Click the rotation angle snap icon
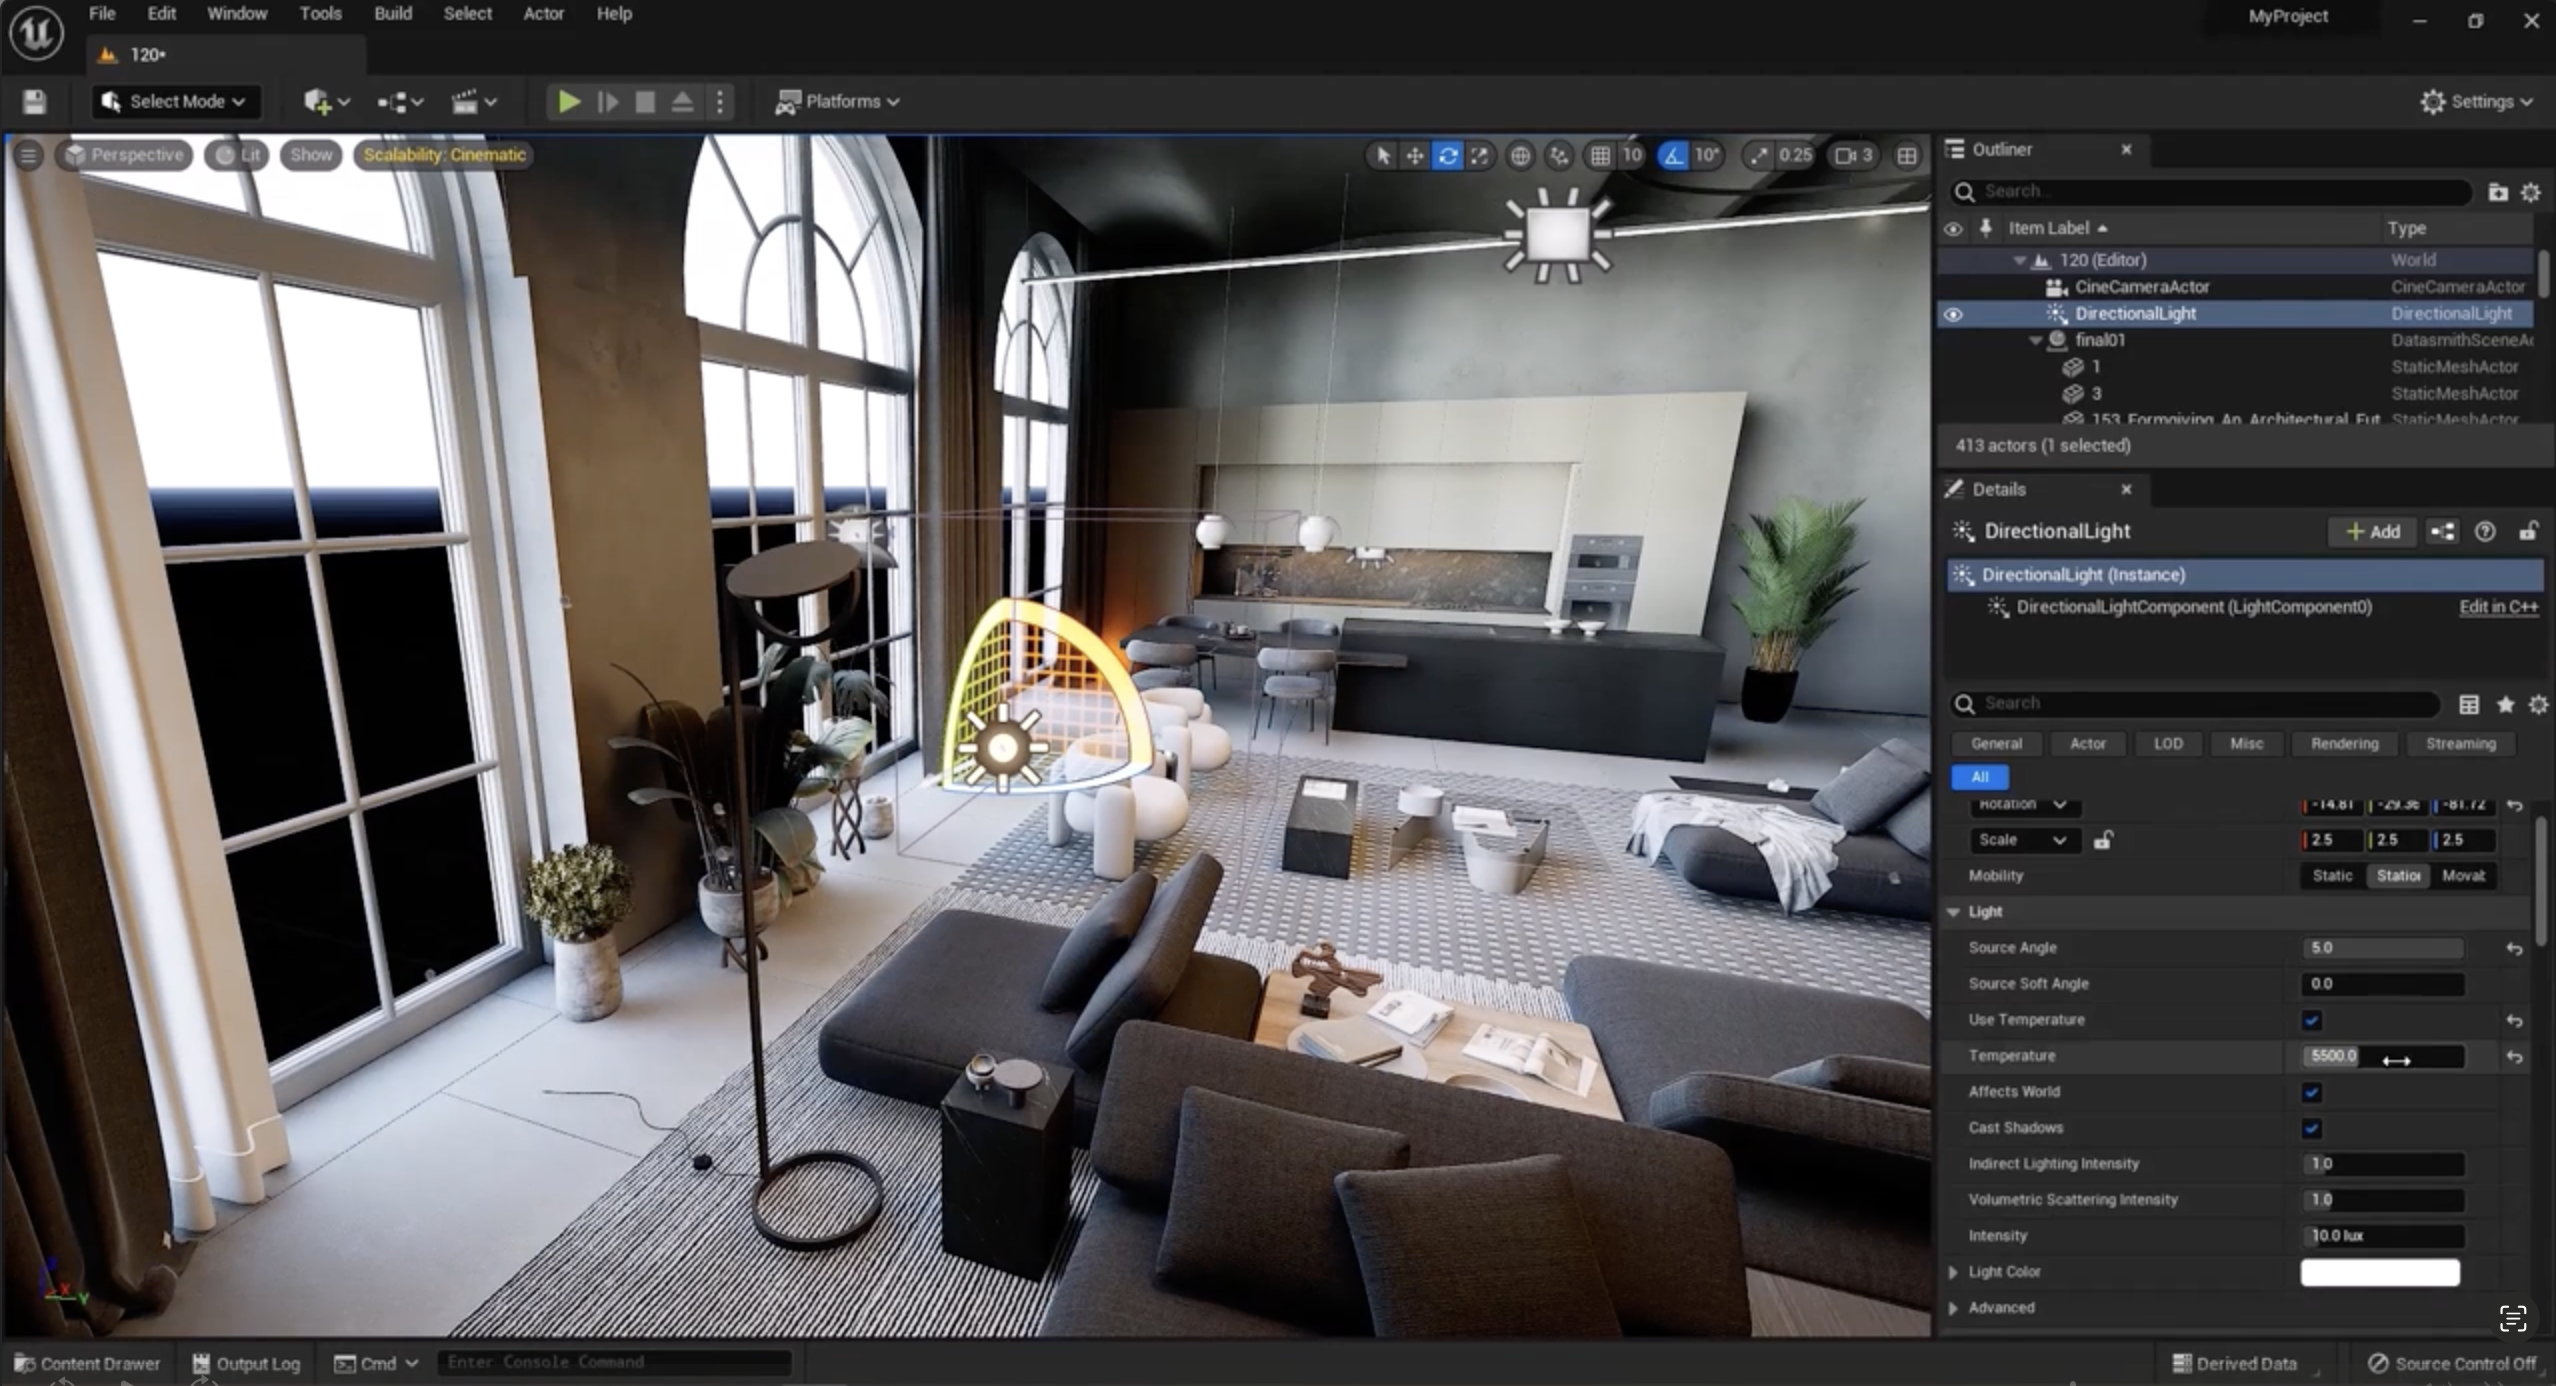Image resolution: width=2556 pixels, height=1386 pixels. pyautogui.click(x=1673, y=155)
